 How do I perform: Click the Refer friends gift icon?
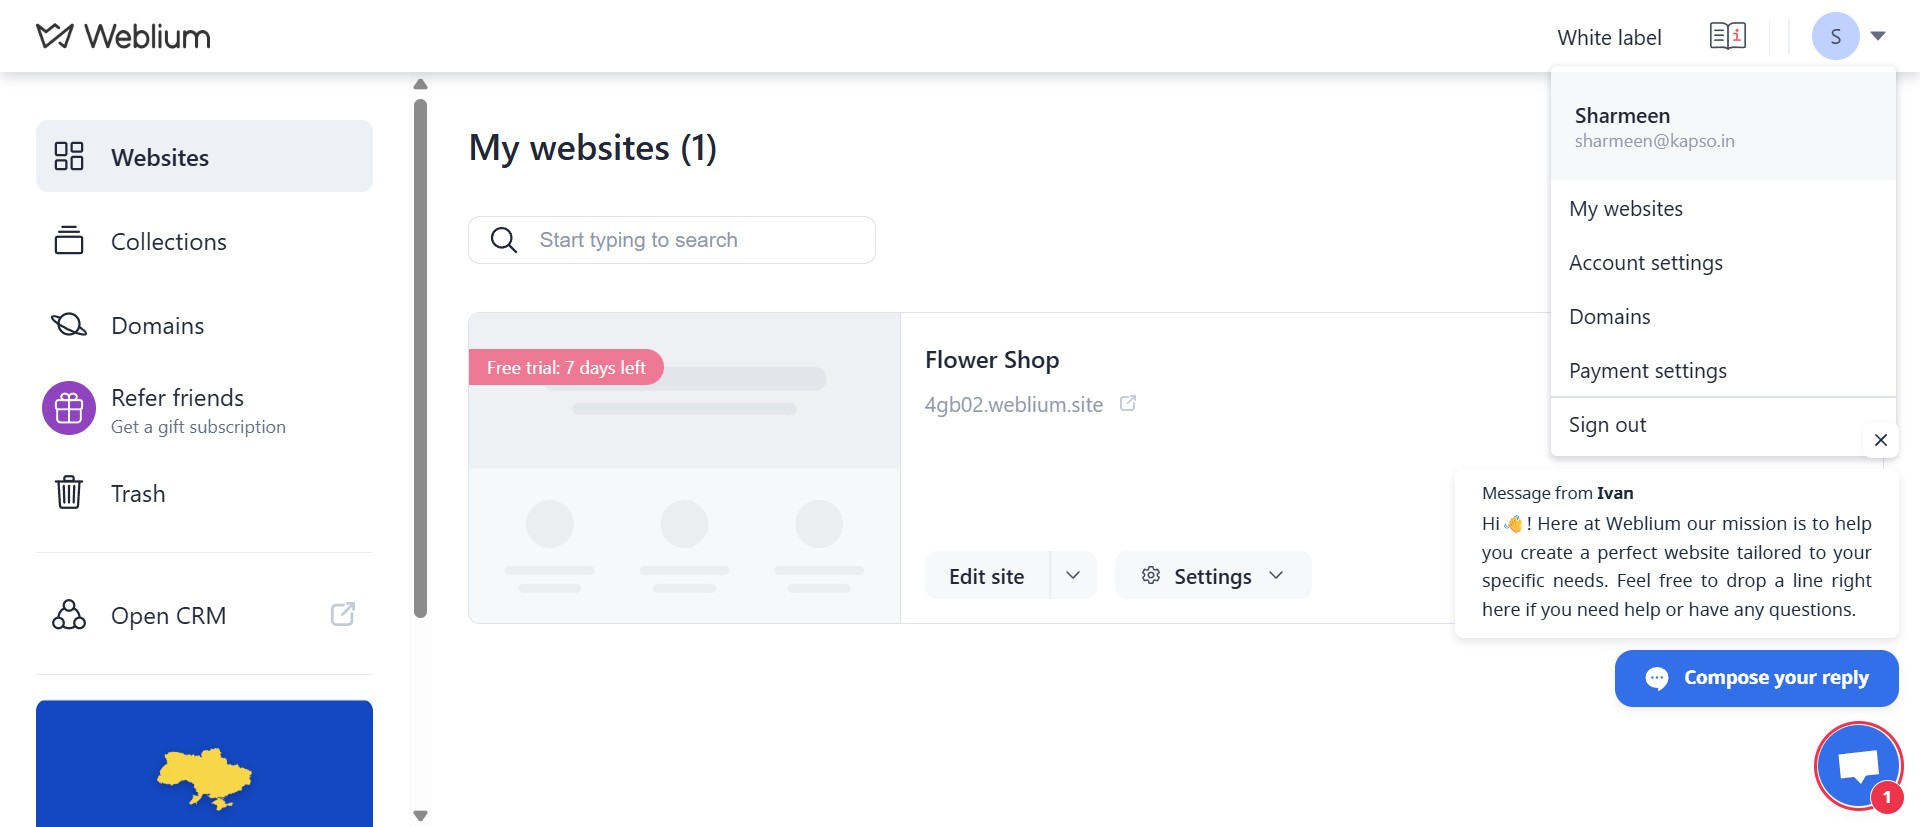pyautogui.click(x=68, y=408)
